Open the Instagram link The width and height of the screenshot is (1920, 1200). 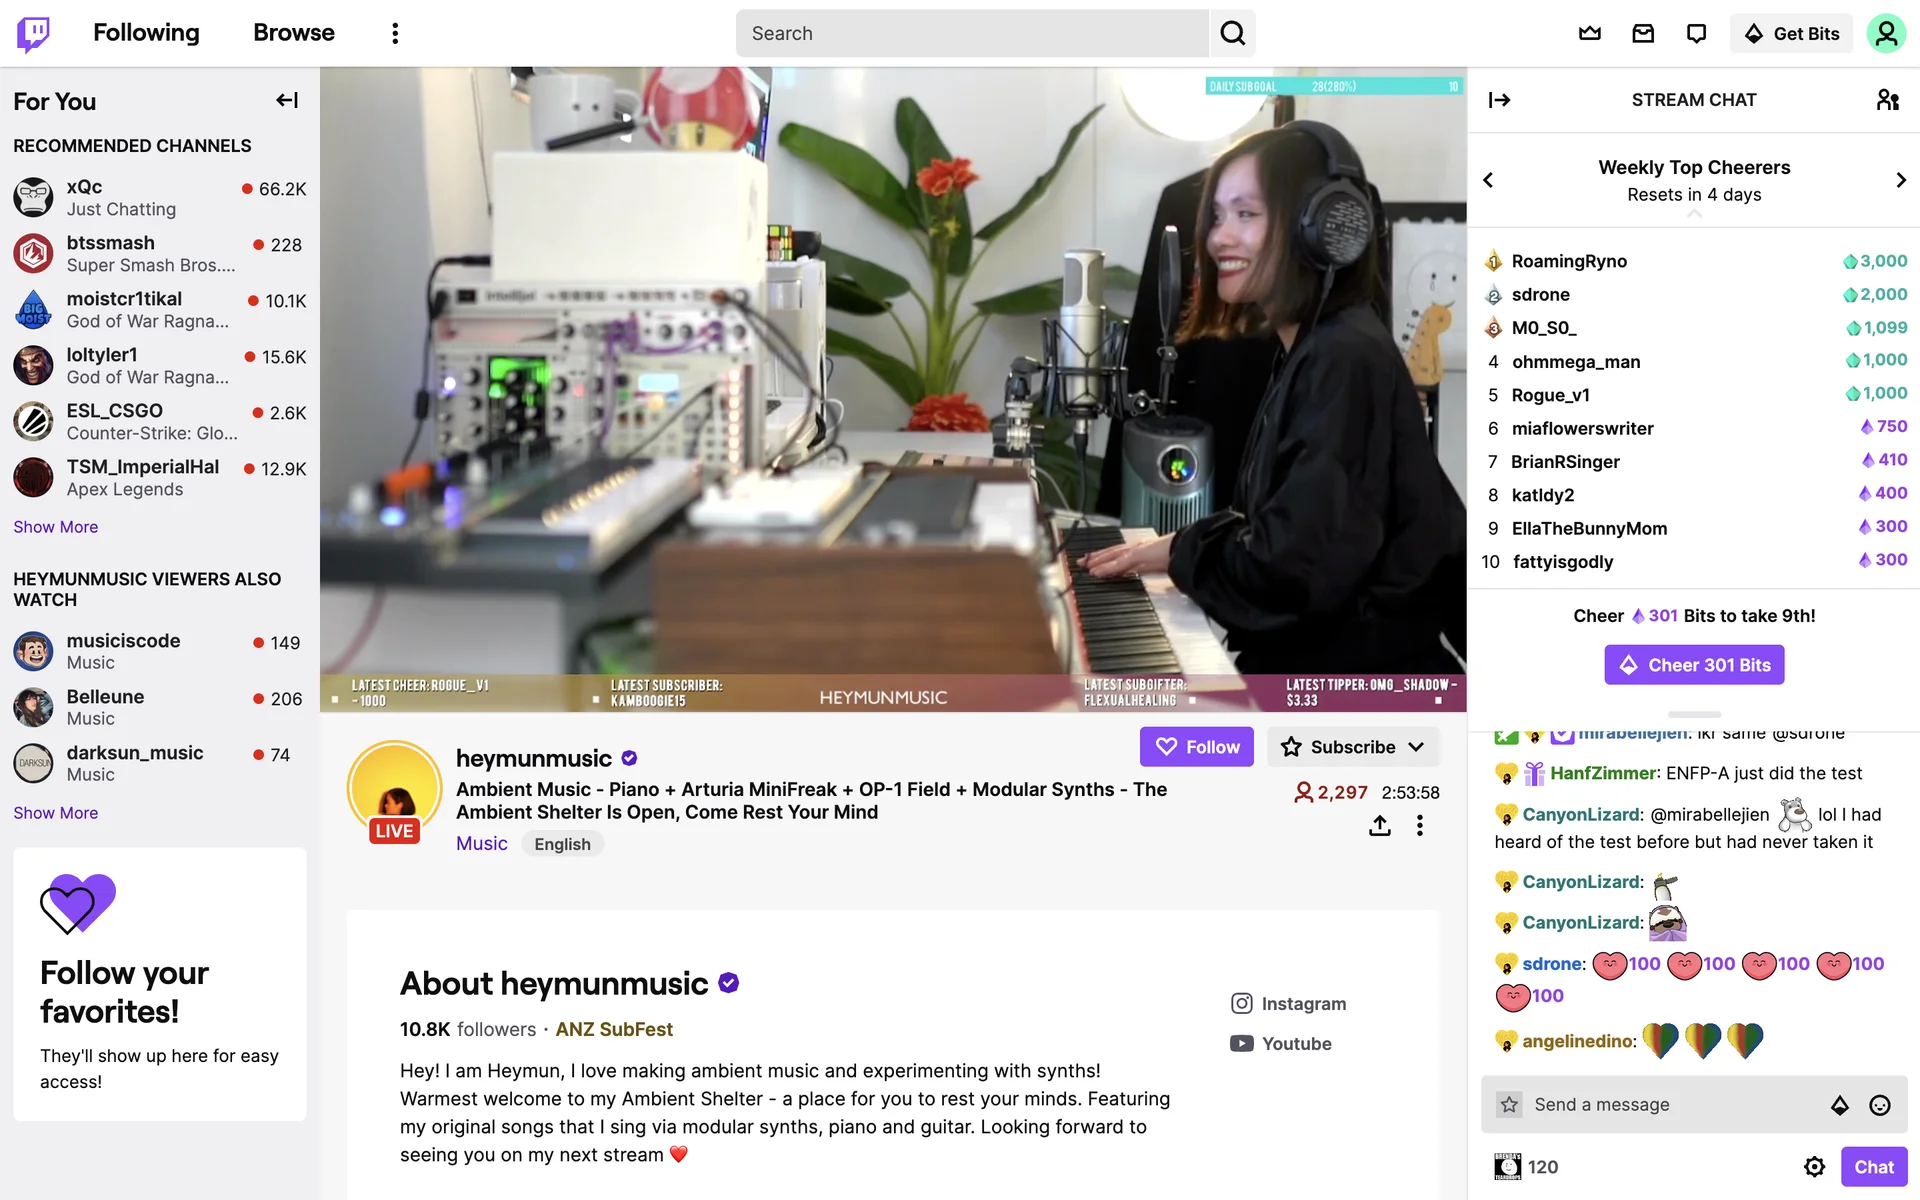pyautogui.click(x=1288, y=1003)
